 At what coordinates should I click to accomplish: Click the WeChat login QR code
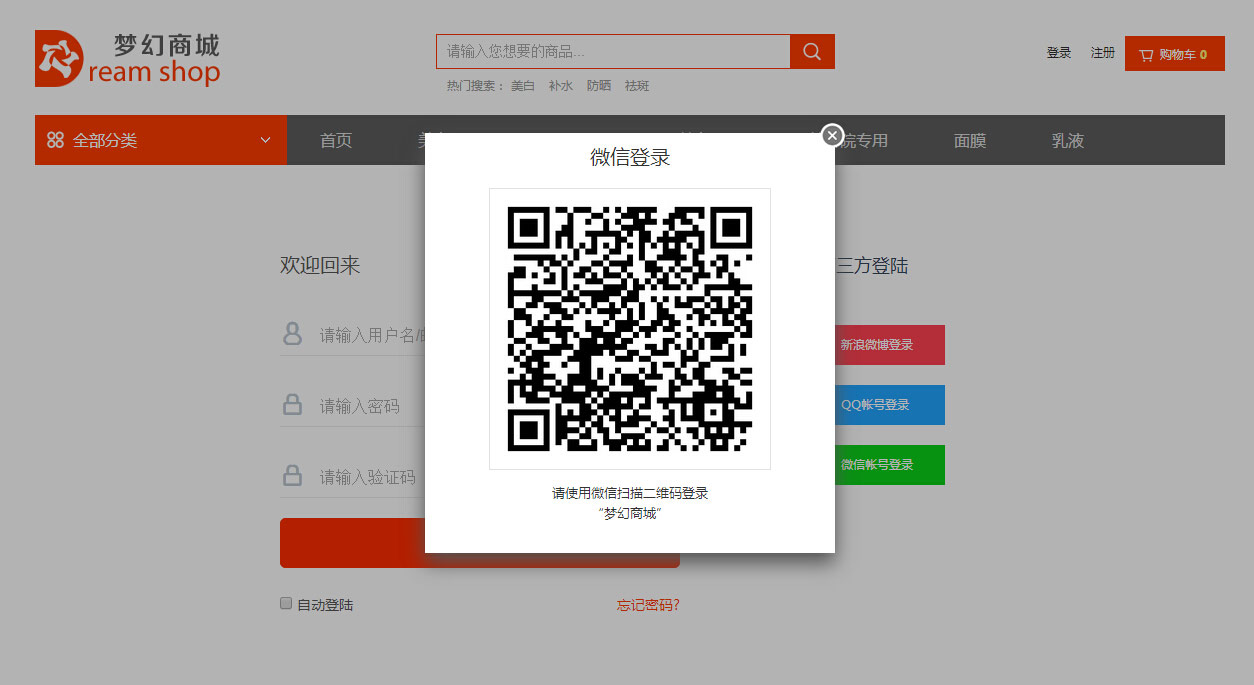coord(630,329)
